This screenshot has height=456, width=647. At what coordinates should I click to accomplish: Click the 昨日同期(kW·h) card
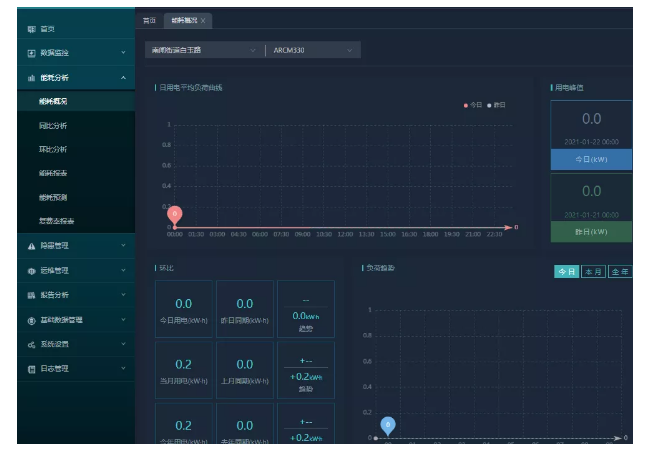[245, 309]
